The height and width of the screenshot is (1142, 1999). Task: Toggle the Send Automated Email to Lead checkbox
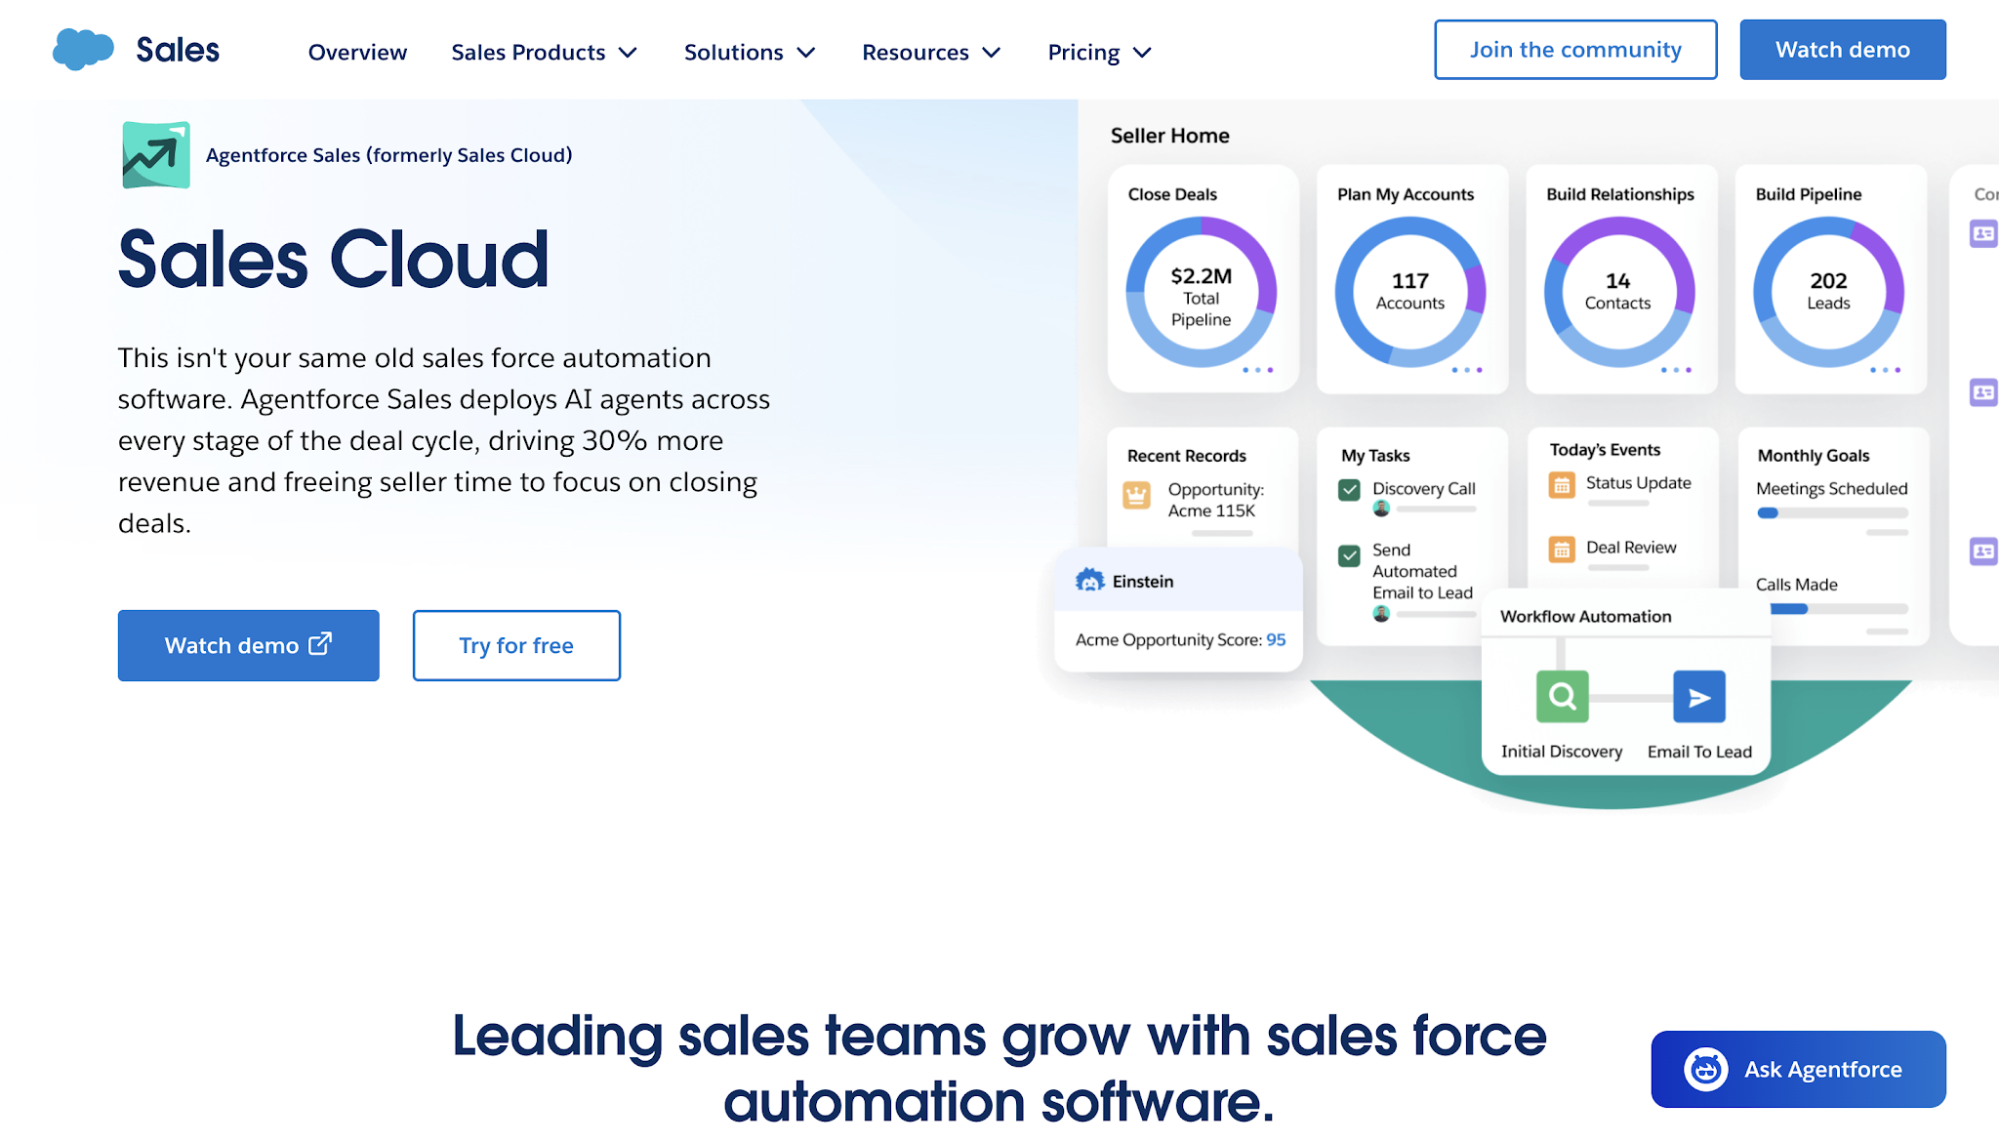(x=1349, y=555)
